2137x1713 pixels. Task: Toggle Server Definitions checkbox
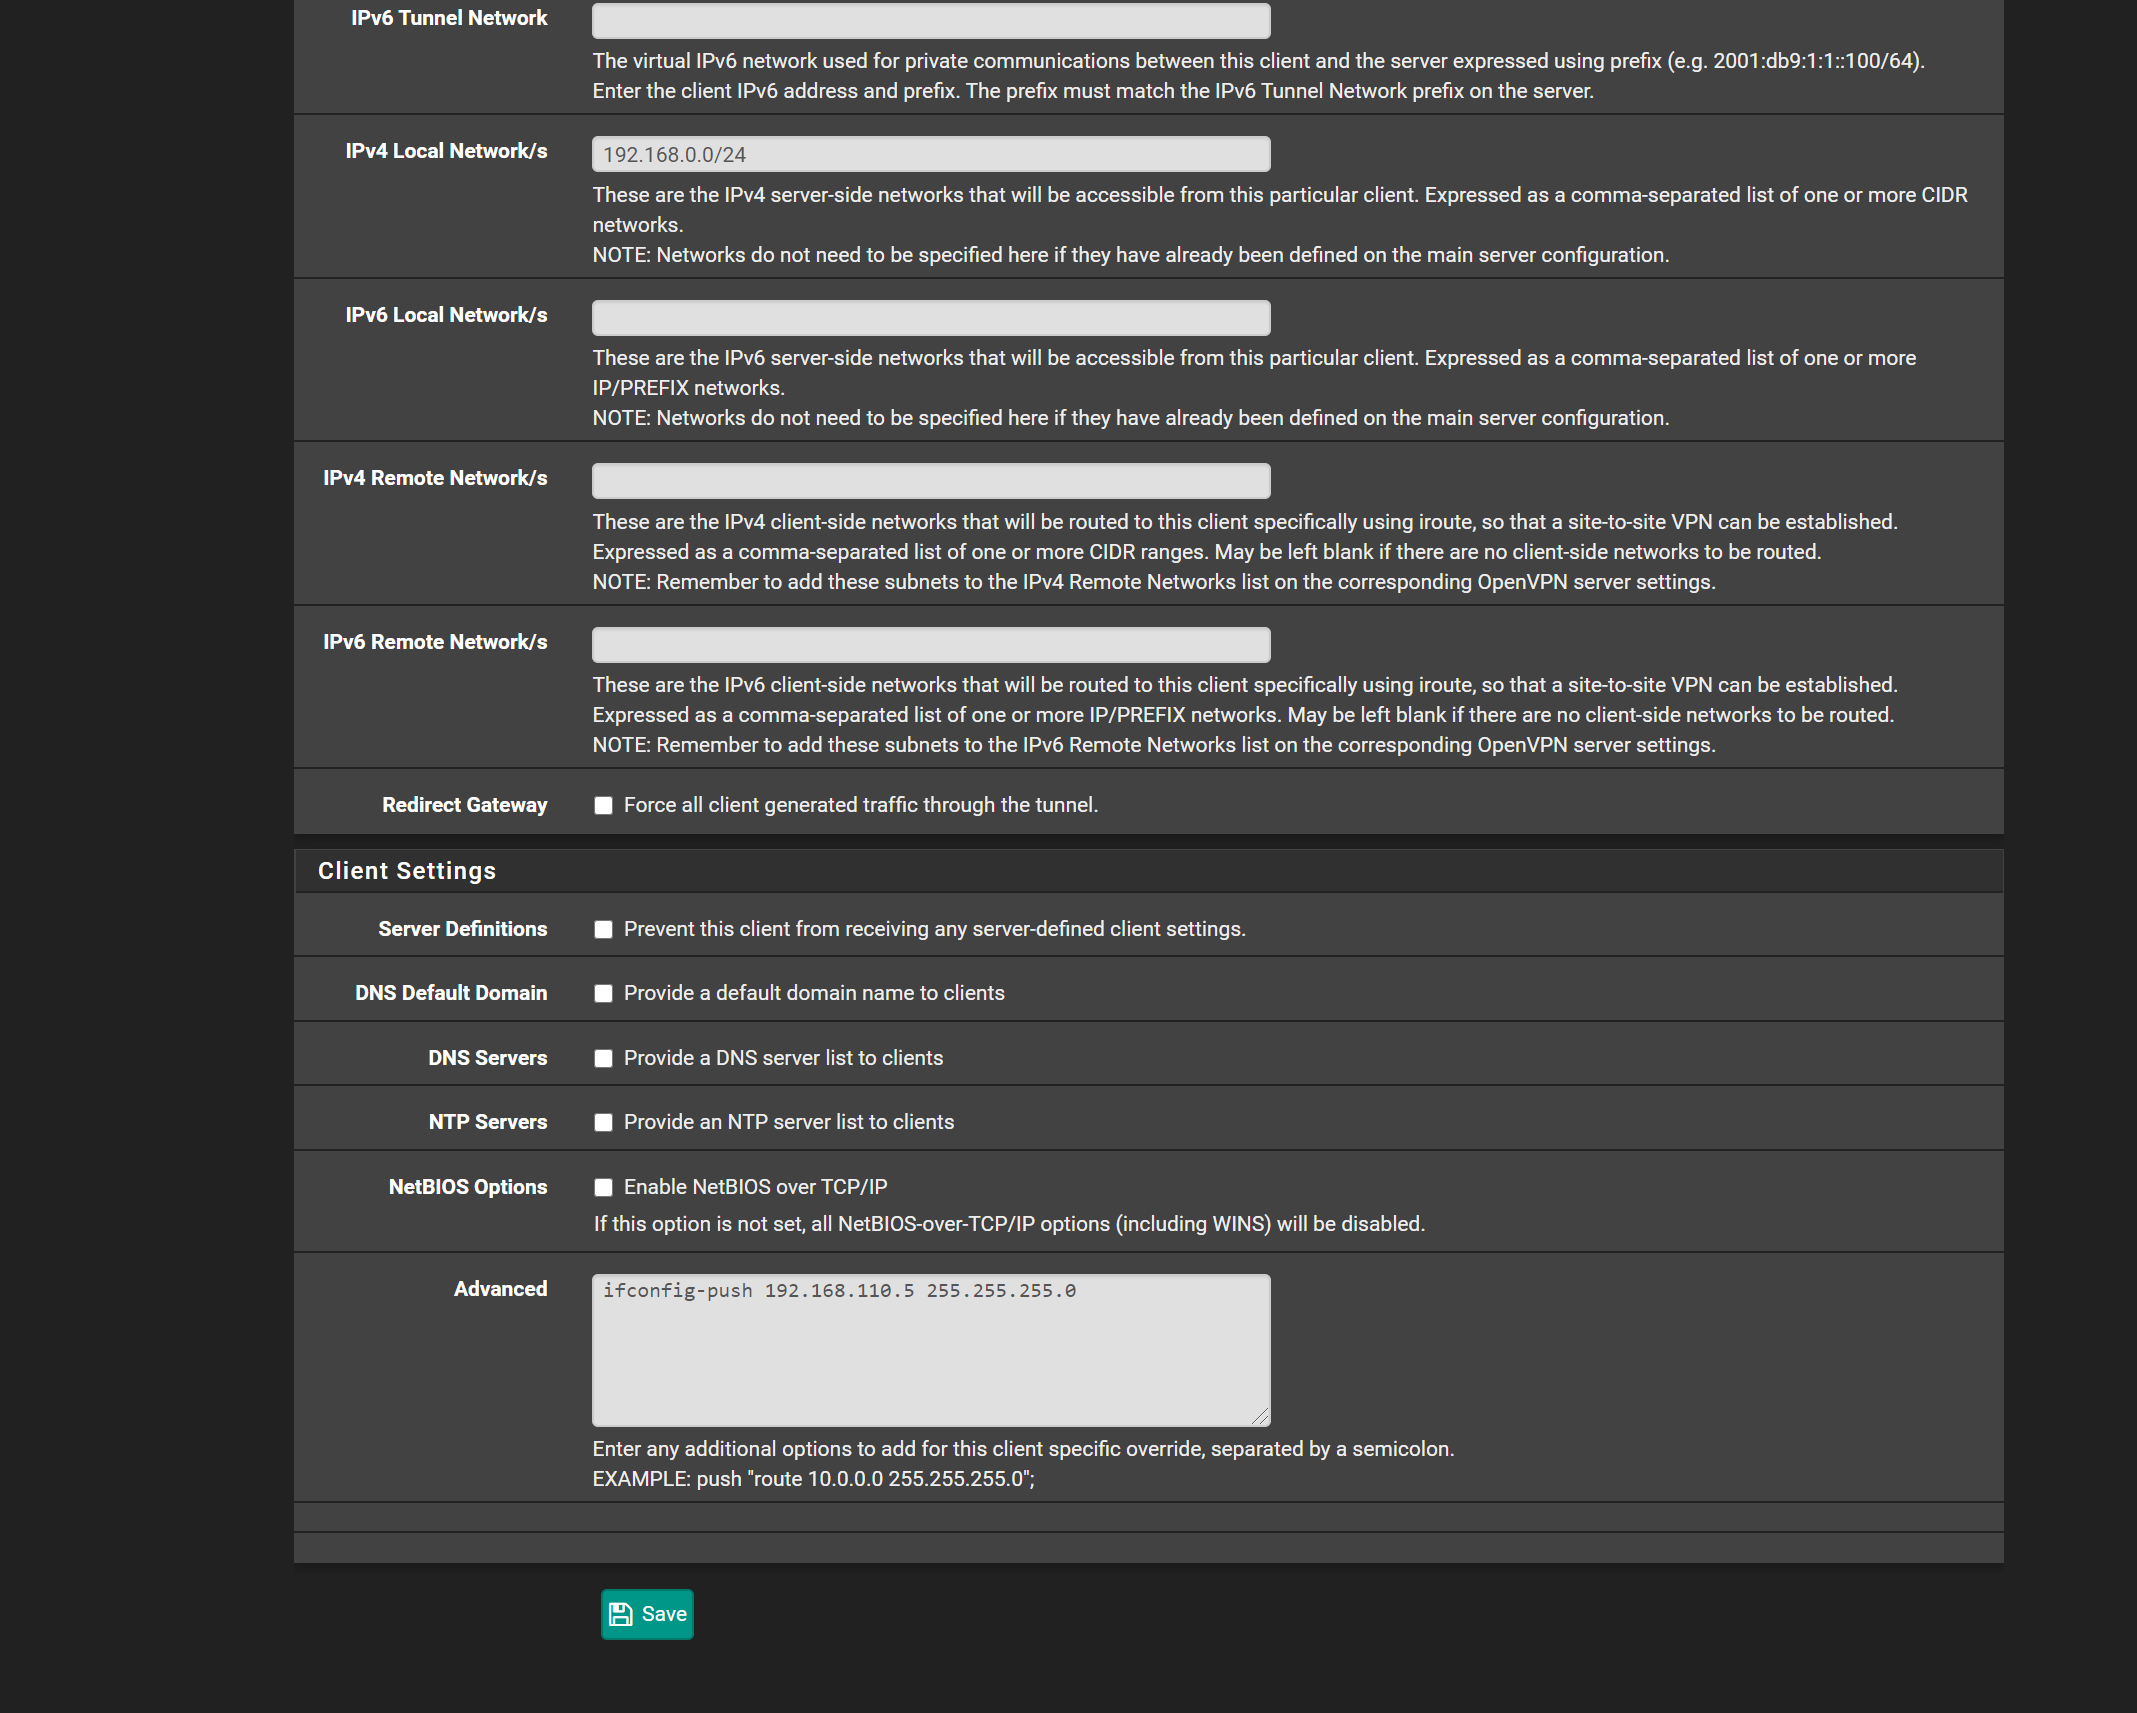click(603, 930)
